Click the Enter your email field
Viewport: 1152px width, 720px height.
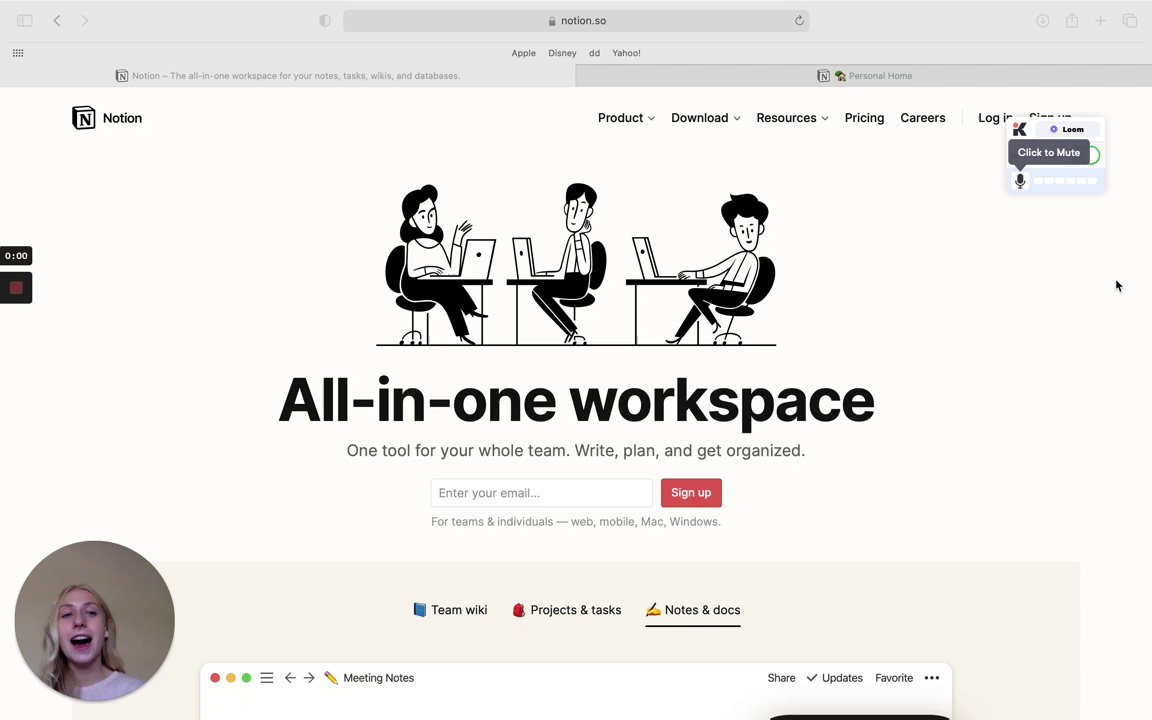(x=541, y=492)
